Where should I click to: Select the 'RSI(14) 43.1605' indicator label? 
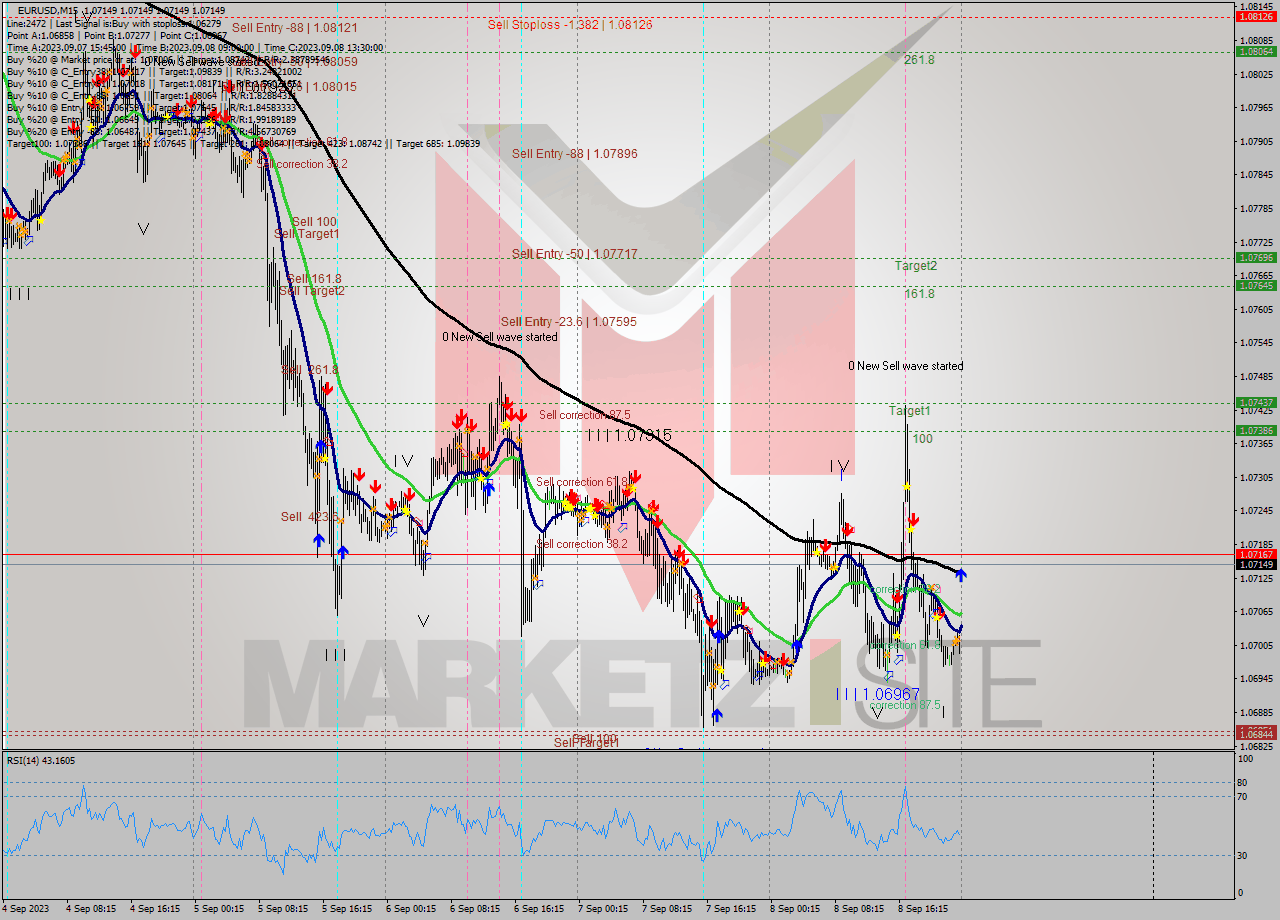(x=41, y=761)
